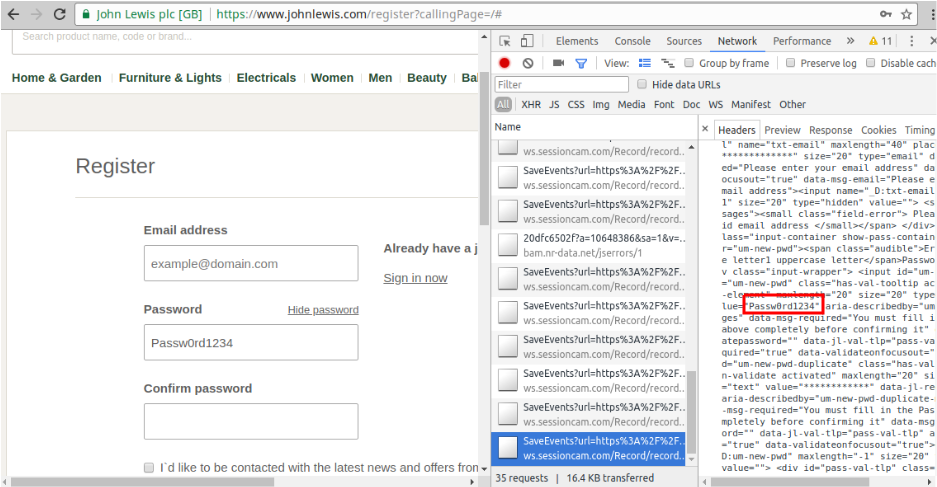Open the Home & Garden menu
The image size is (937, 487).
[x=57, y=78]
